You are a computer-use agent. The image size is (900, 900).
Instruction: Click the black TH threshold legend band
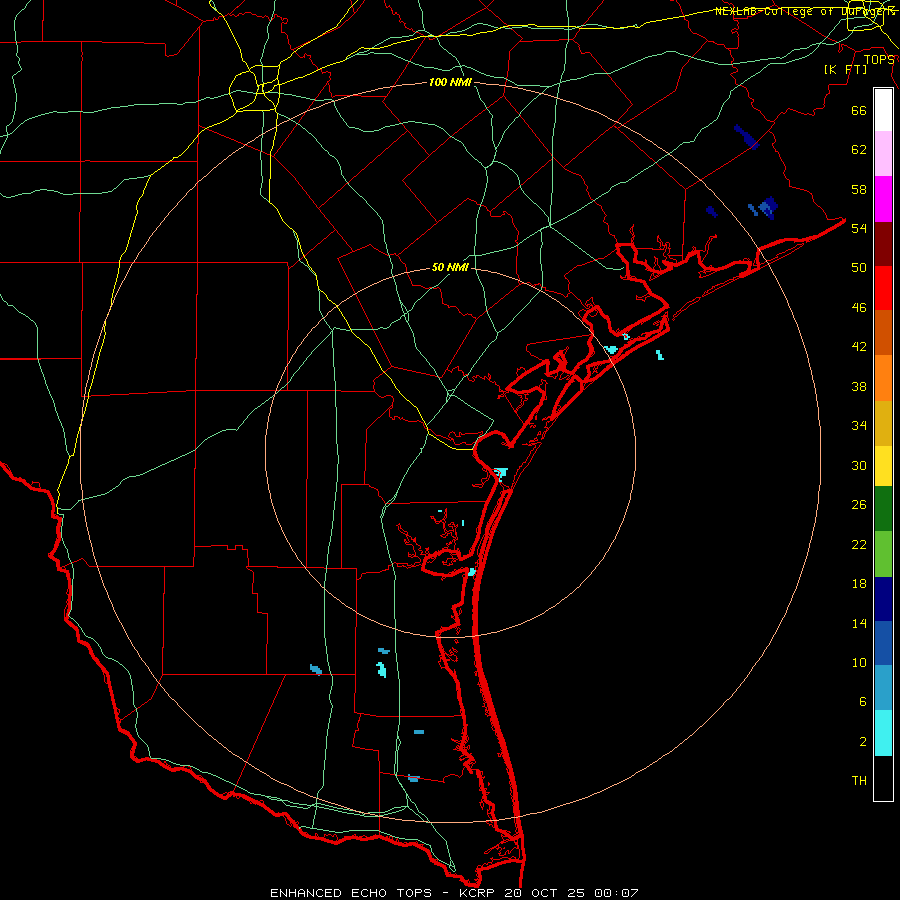[883, 777]
